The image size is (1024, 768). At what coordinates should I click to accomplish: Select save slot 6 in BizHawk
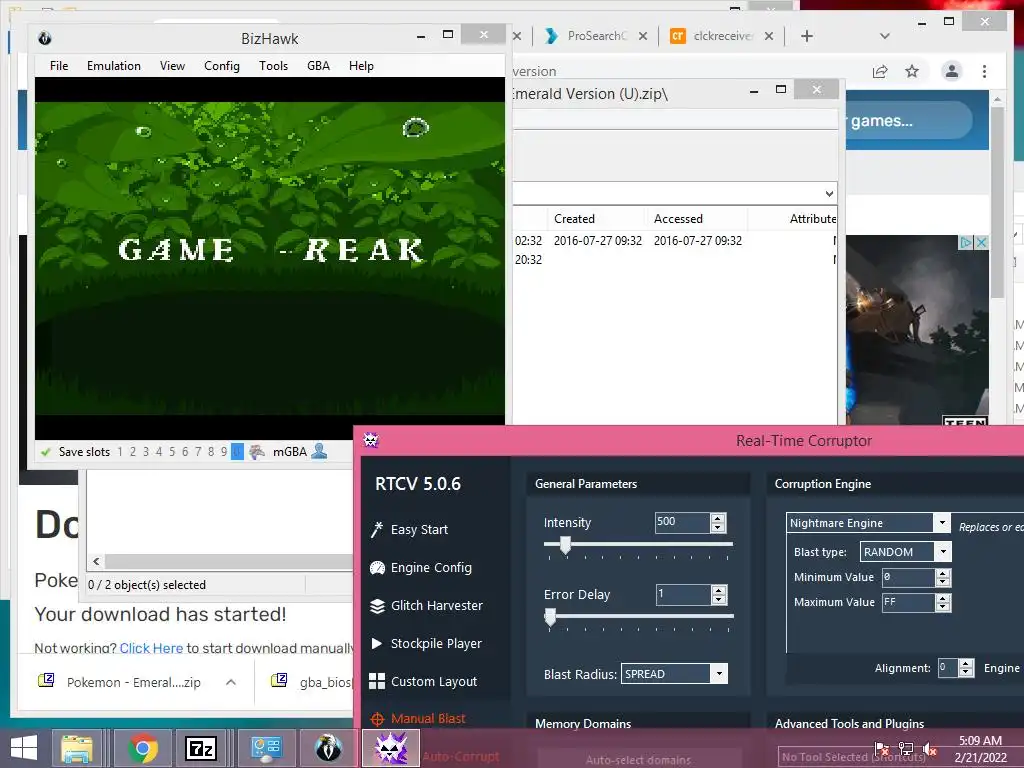pyautogui.click(x=185, y=452)
